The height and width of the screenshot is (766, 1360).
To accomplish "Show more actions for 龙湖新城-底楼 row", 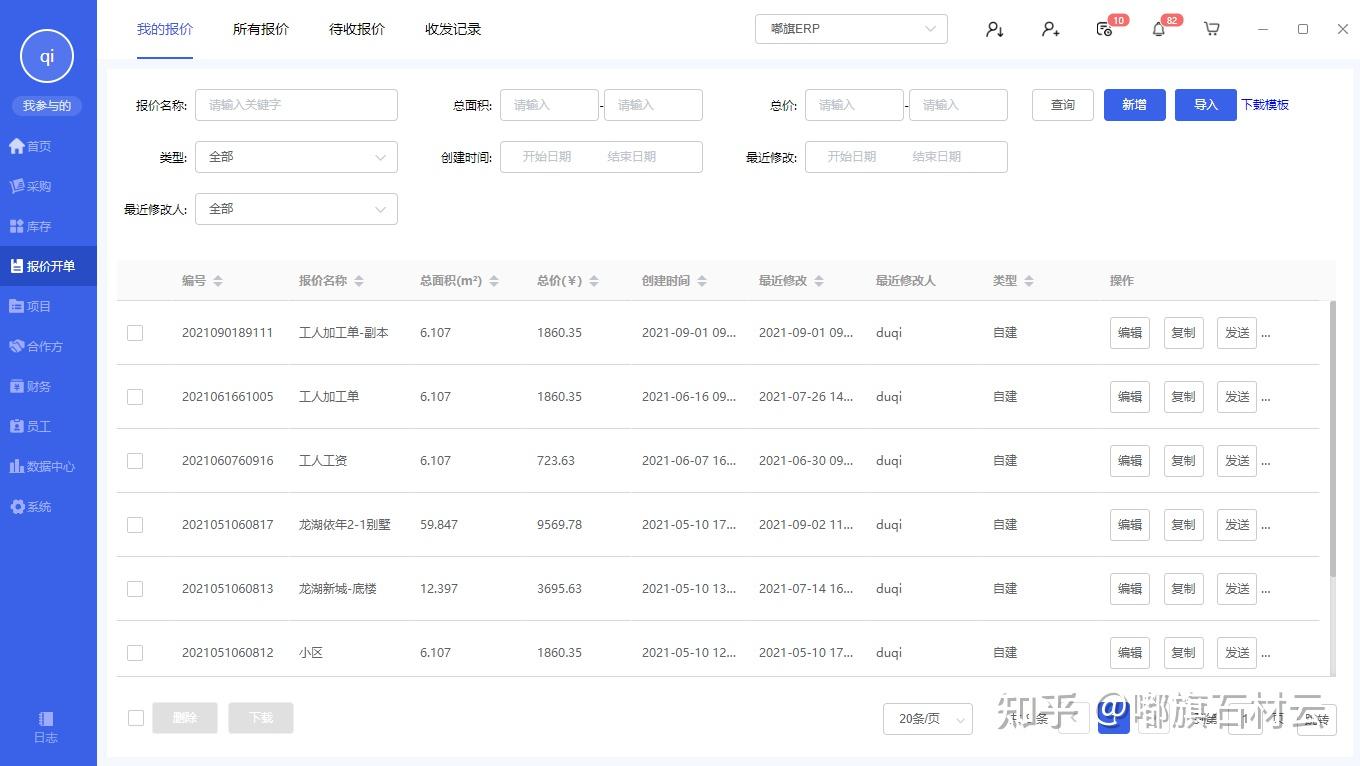I will [x=1266, y=589].
